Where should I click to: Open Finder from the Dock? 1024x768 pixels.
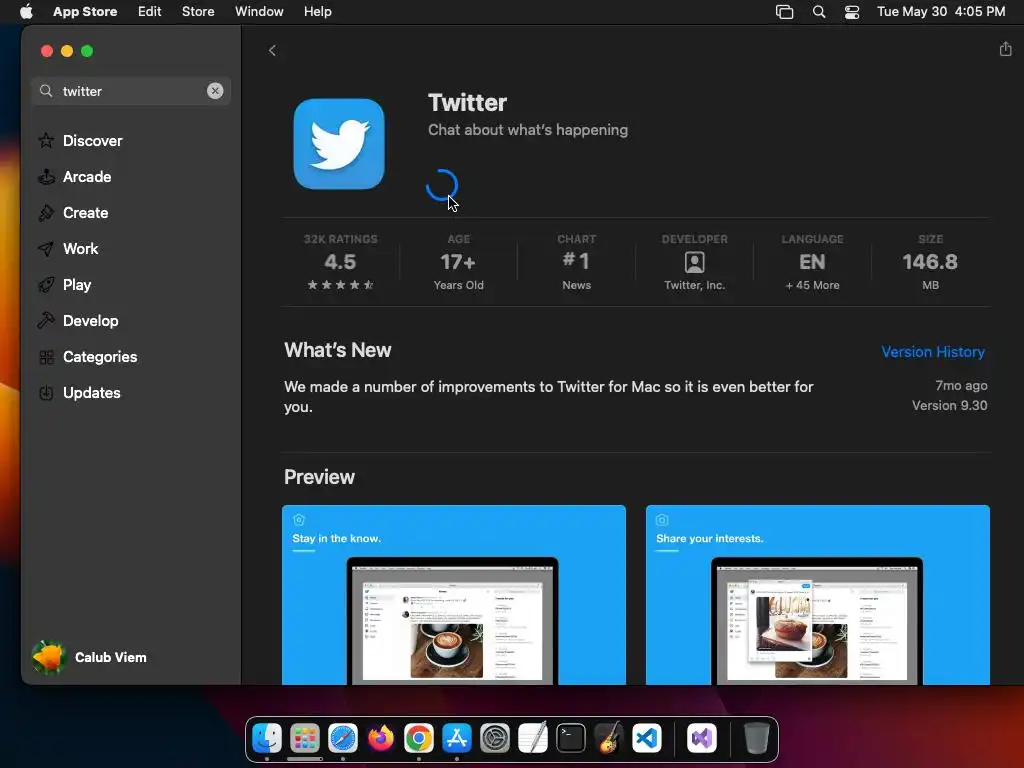coord(267,739)
